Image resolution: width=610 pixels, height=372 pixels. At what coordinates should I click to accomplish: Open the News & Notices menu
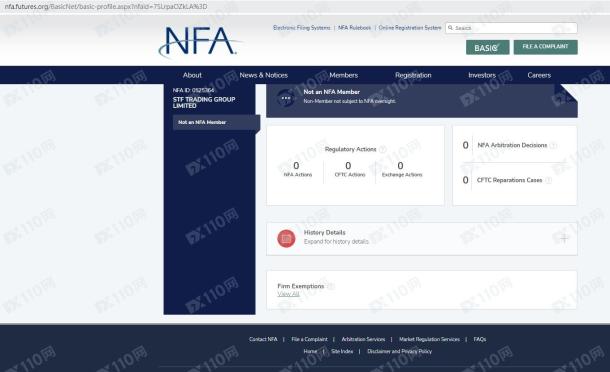(x=263, y=75)
